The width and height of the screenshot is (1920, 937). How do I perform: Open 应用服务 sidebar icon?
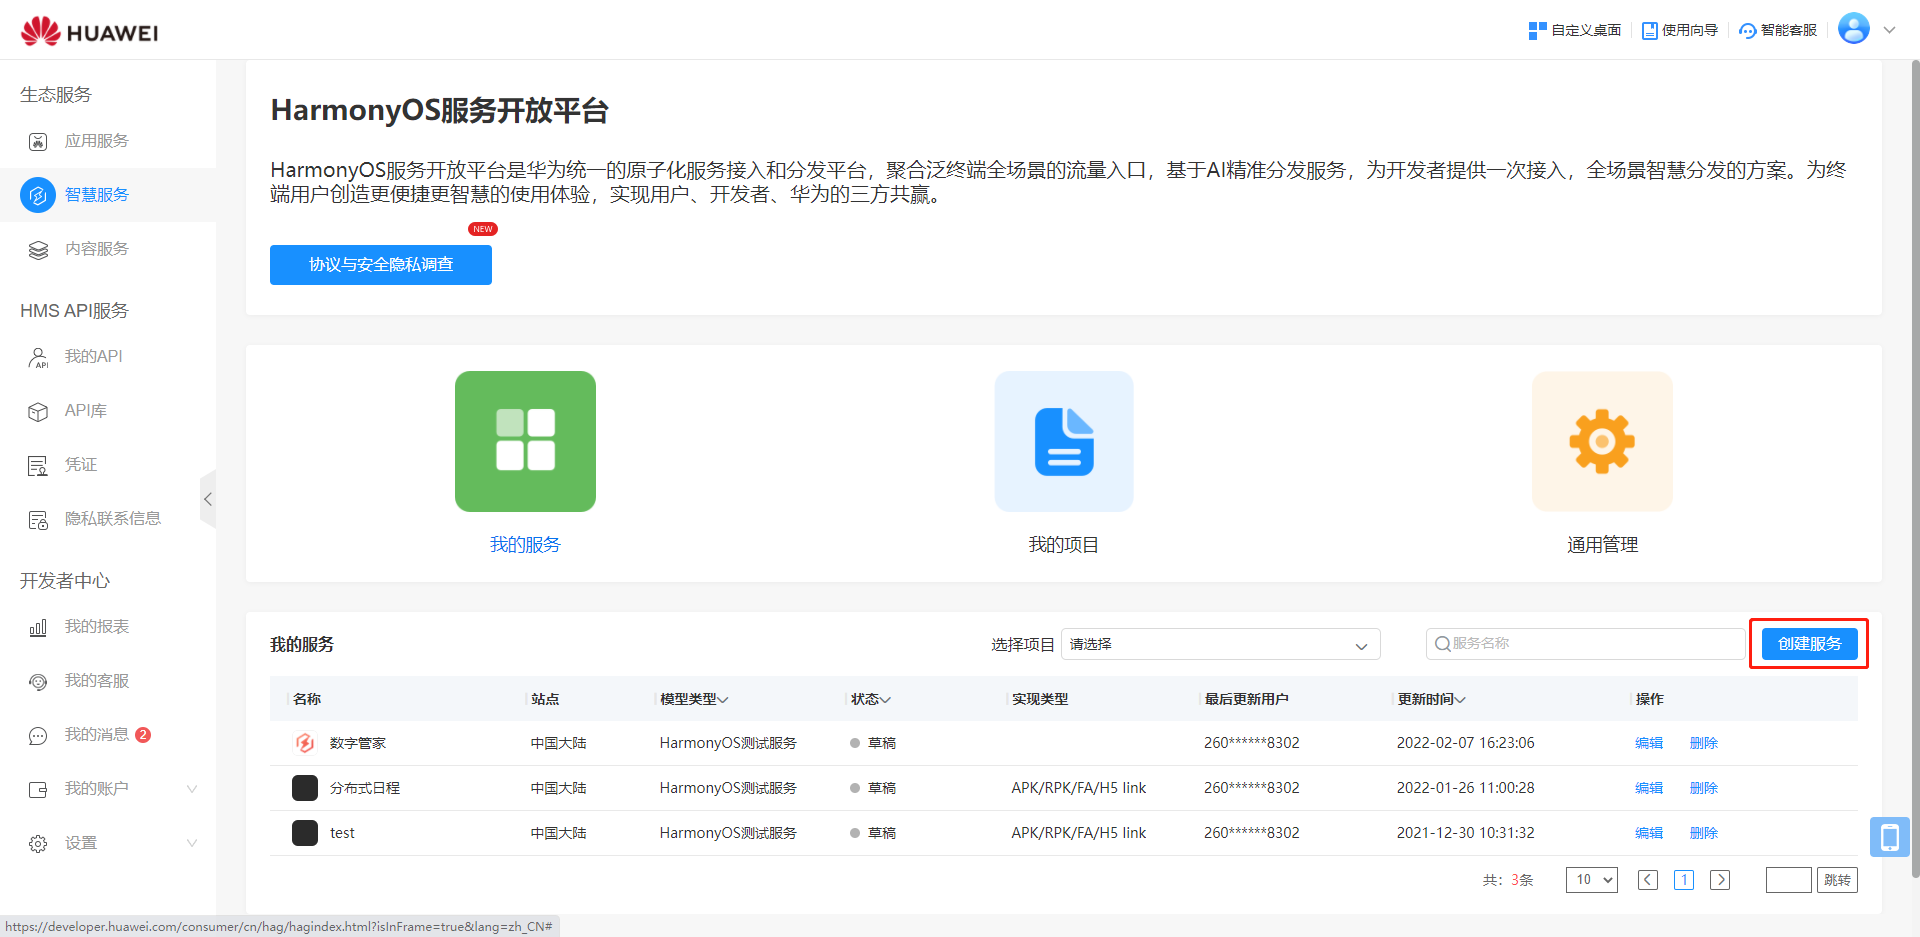point(38,141)
